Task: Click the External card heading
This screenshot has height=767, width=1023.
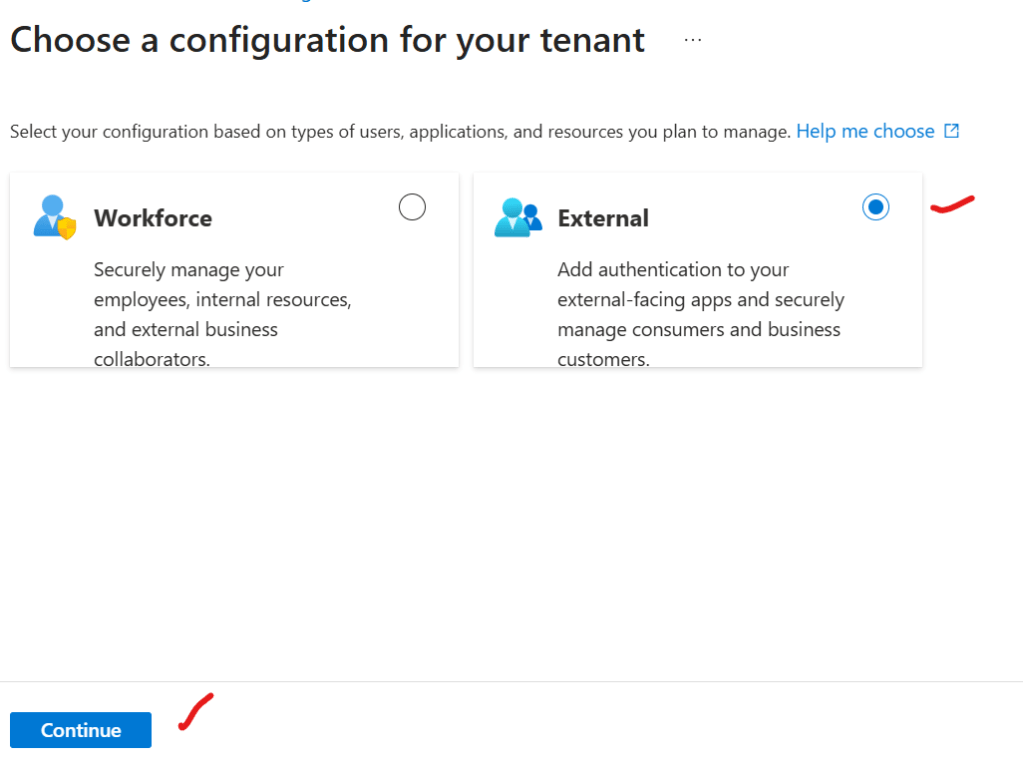Action: click(603, 218)
